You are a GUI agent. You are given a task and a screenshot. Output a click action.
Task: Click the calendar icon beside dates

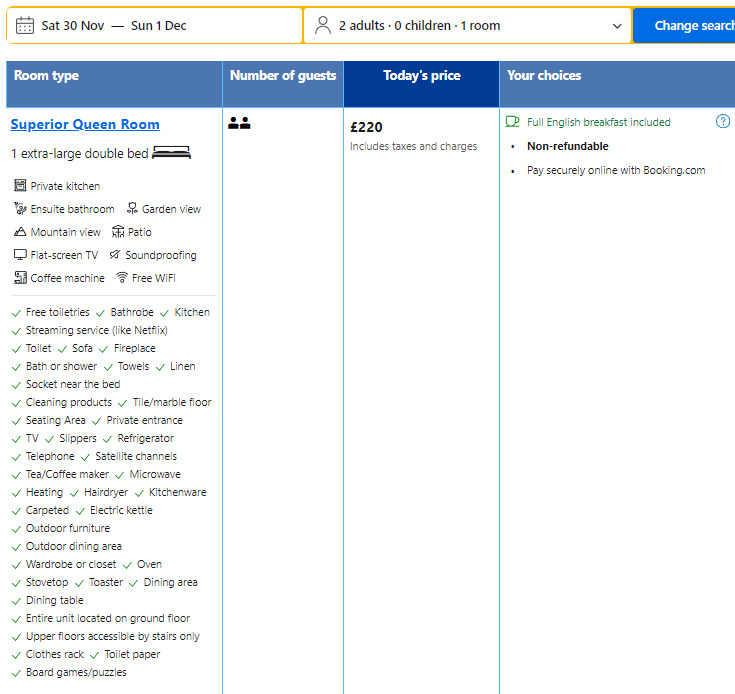pos(25,25)
